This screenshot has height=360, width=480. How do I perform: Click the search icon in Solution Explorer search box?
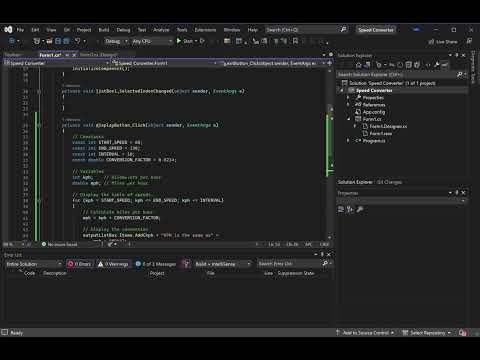pyautogui.click(x=459, y=75)
